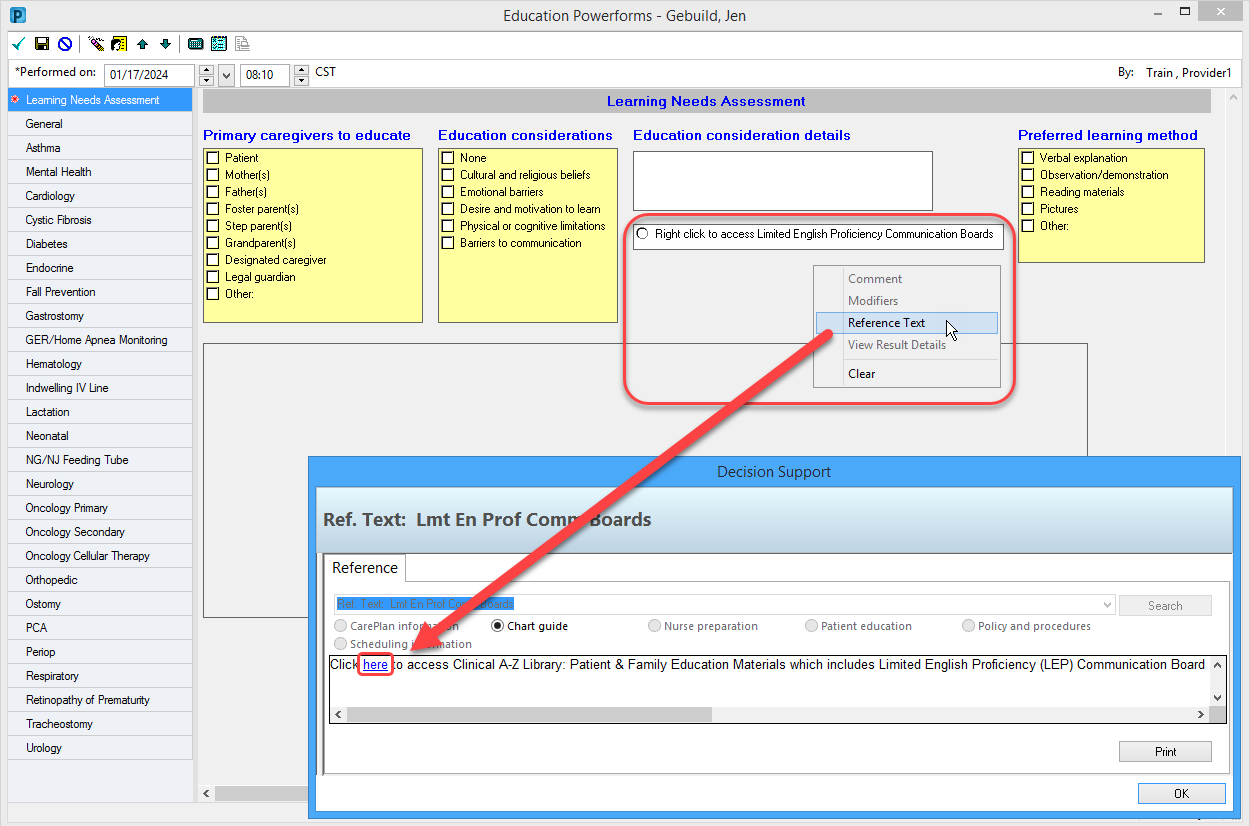Expand the Ref. Text combo box dropdown
Screen dimensions: 1250x826
tap(1106, 605)
